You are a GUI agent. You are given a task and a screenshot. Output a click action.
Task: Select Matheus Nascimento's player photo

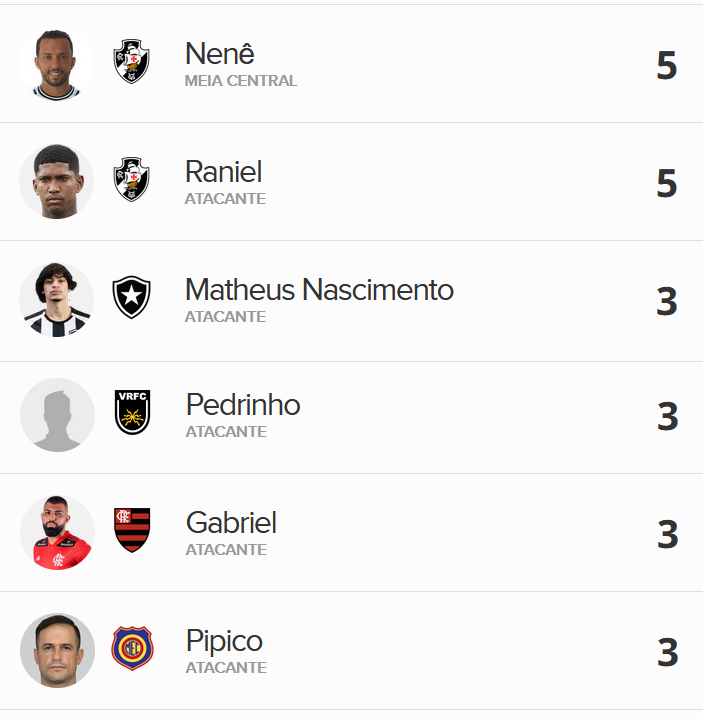pos(56,299)
